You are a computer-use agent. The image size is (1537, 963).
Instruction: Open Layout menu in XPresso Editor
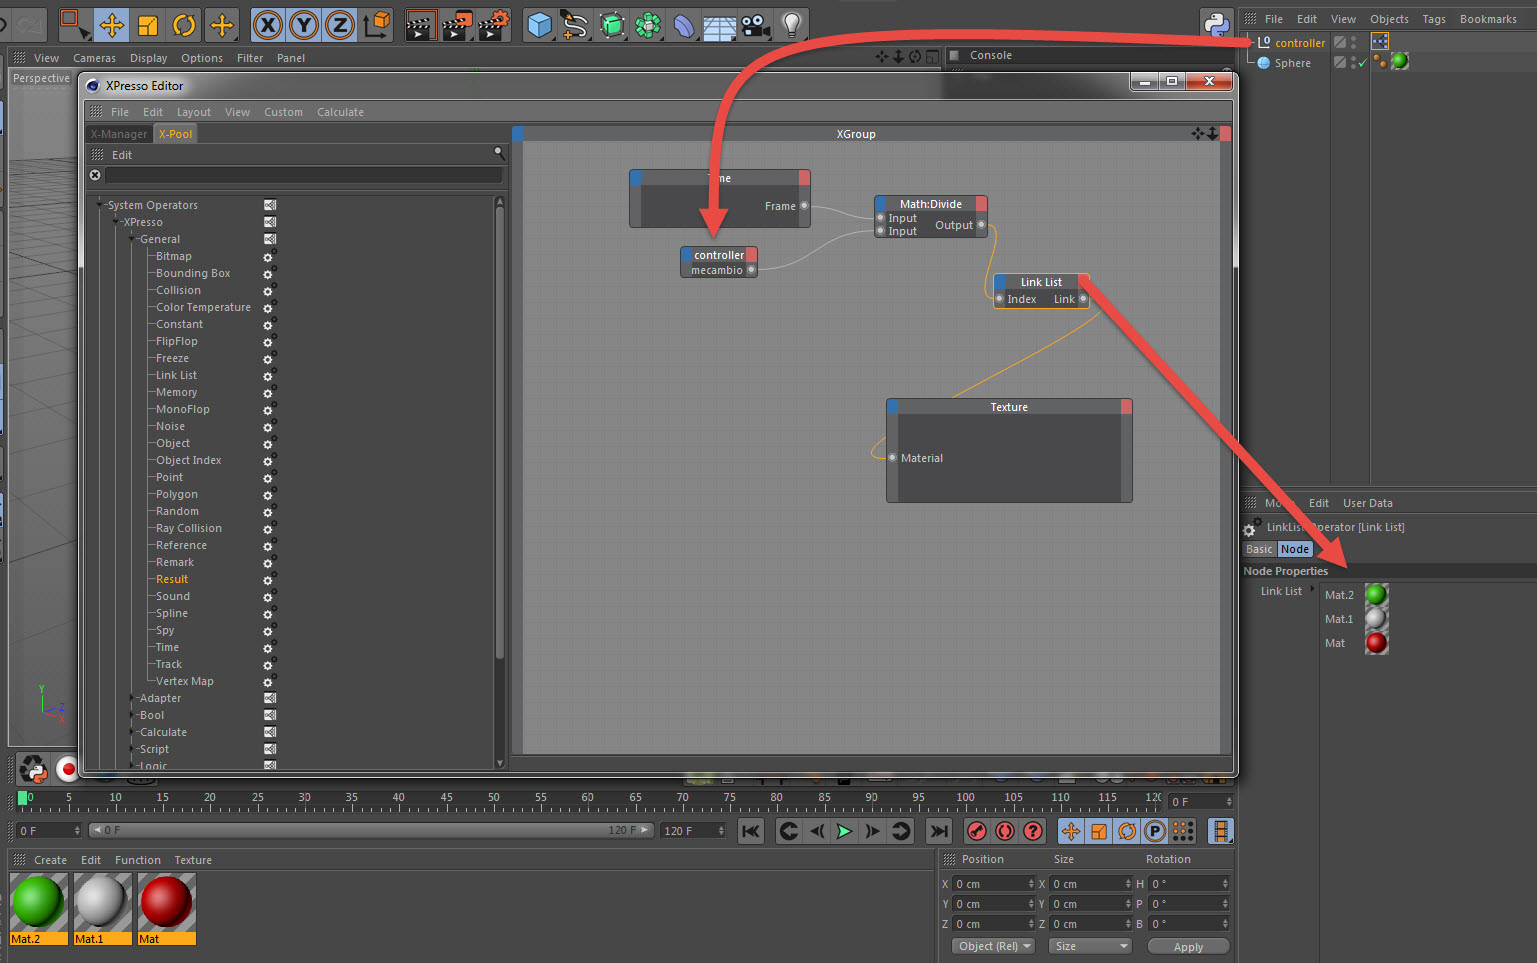[194, 112]
